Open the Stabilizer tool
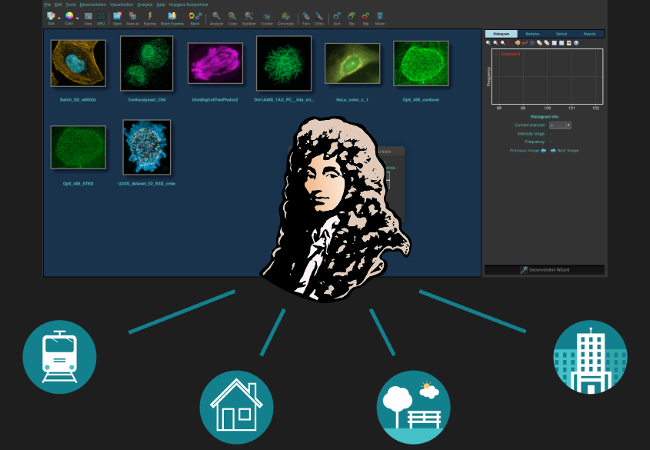This screenshot has width=650, height=450. [x=250, y=17]
